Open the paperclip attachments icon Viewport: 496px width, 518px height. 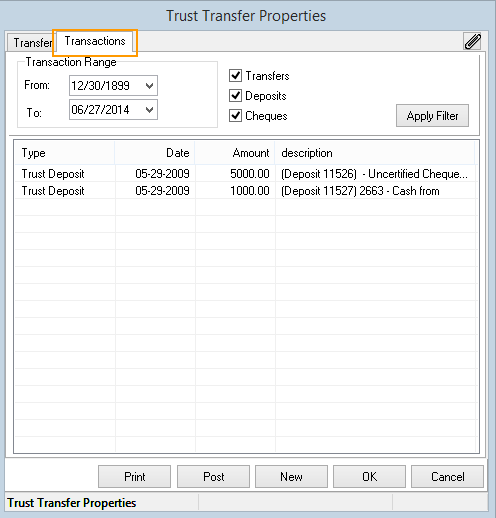[x=473, y=41]
